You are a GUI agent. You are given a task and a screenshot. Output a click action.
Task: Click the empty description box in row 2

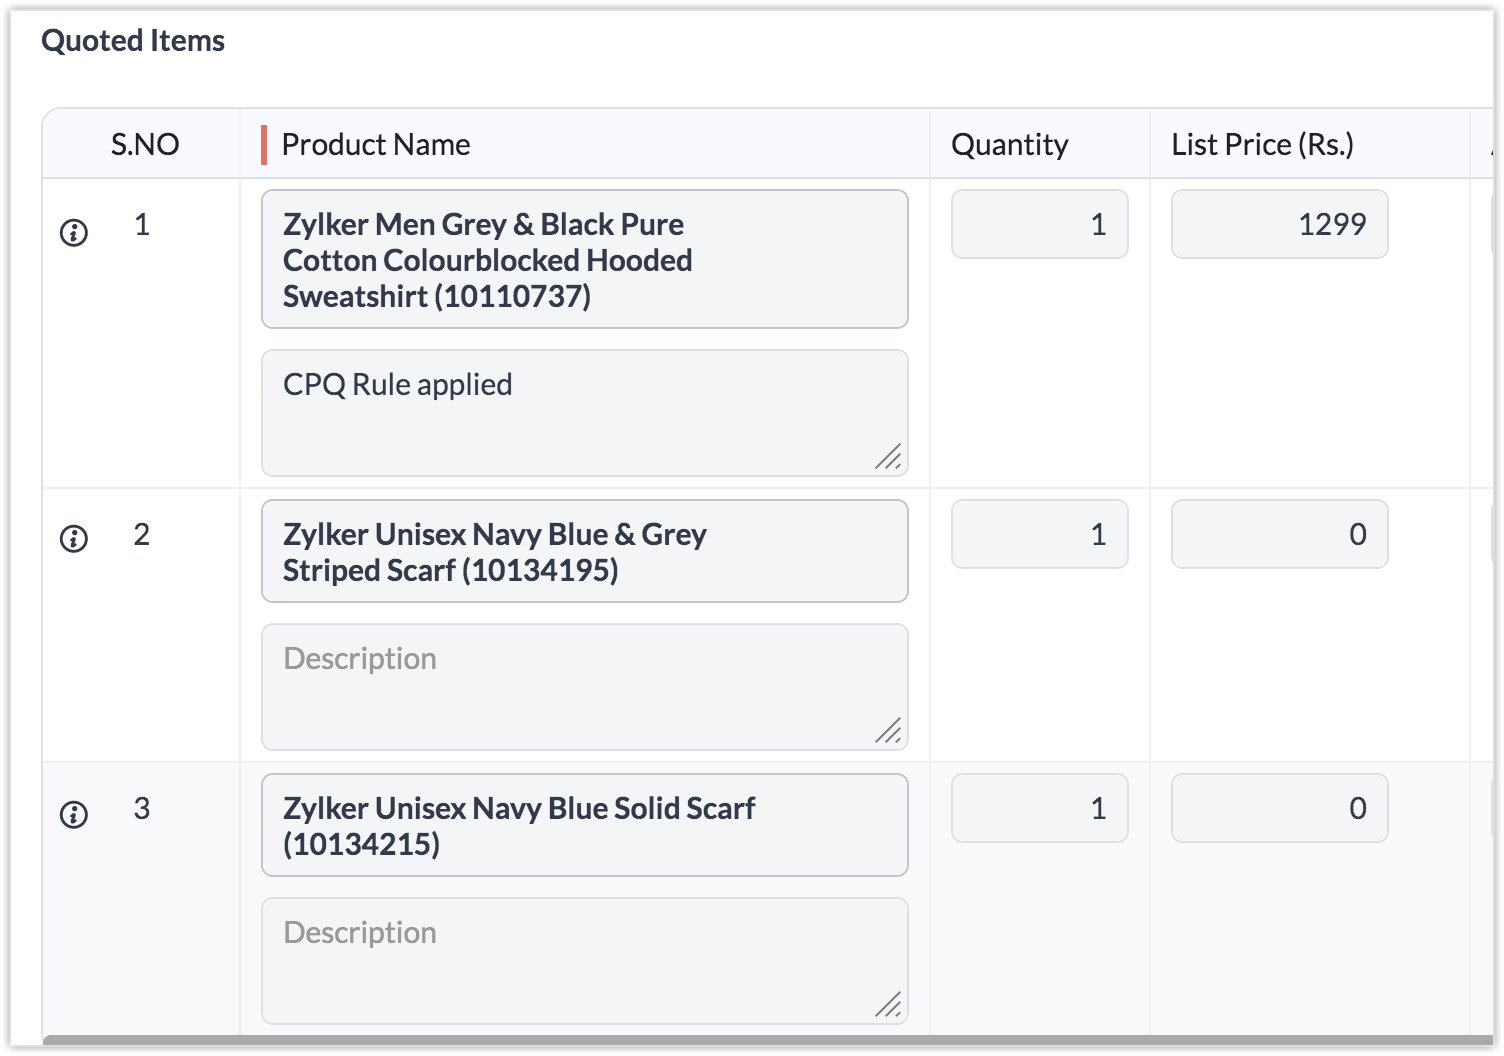584,687
